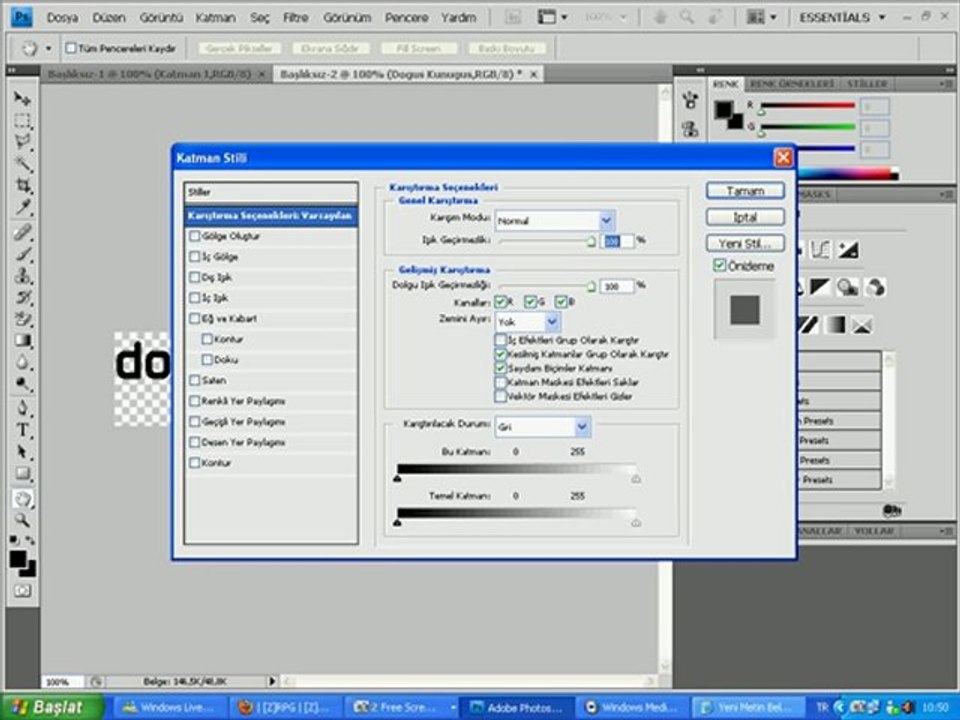Screen dimensions: 960x720
Task: Select the Rectangle shape tool
Action: 22,473
